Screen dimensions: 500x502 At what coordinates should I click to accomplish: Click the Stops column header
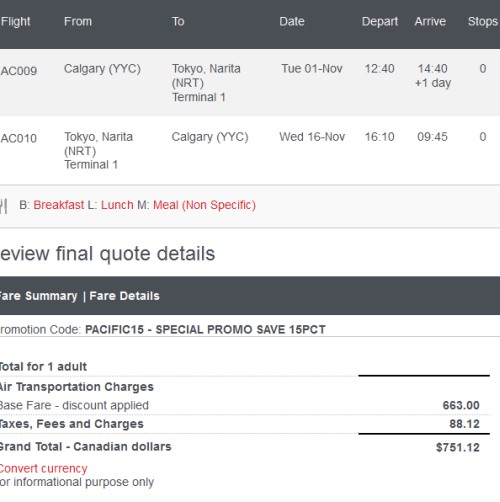[483, 22]
